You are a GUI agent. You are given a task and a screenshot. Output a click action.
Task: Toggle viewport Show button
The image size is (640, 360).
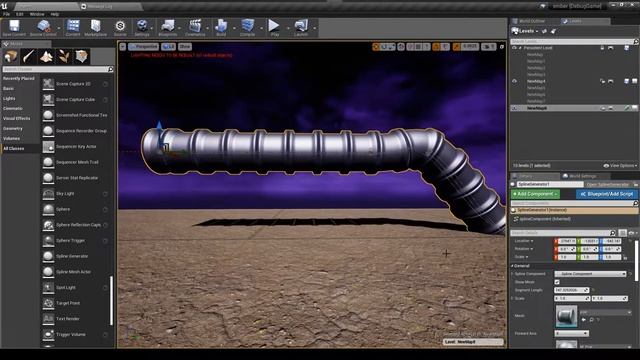tap(184, 47)
